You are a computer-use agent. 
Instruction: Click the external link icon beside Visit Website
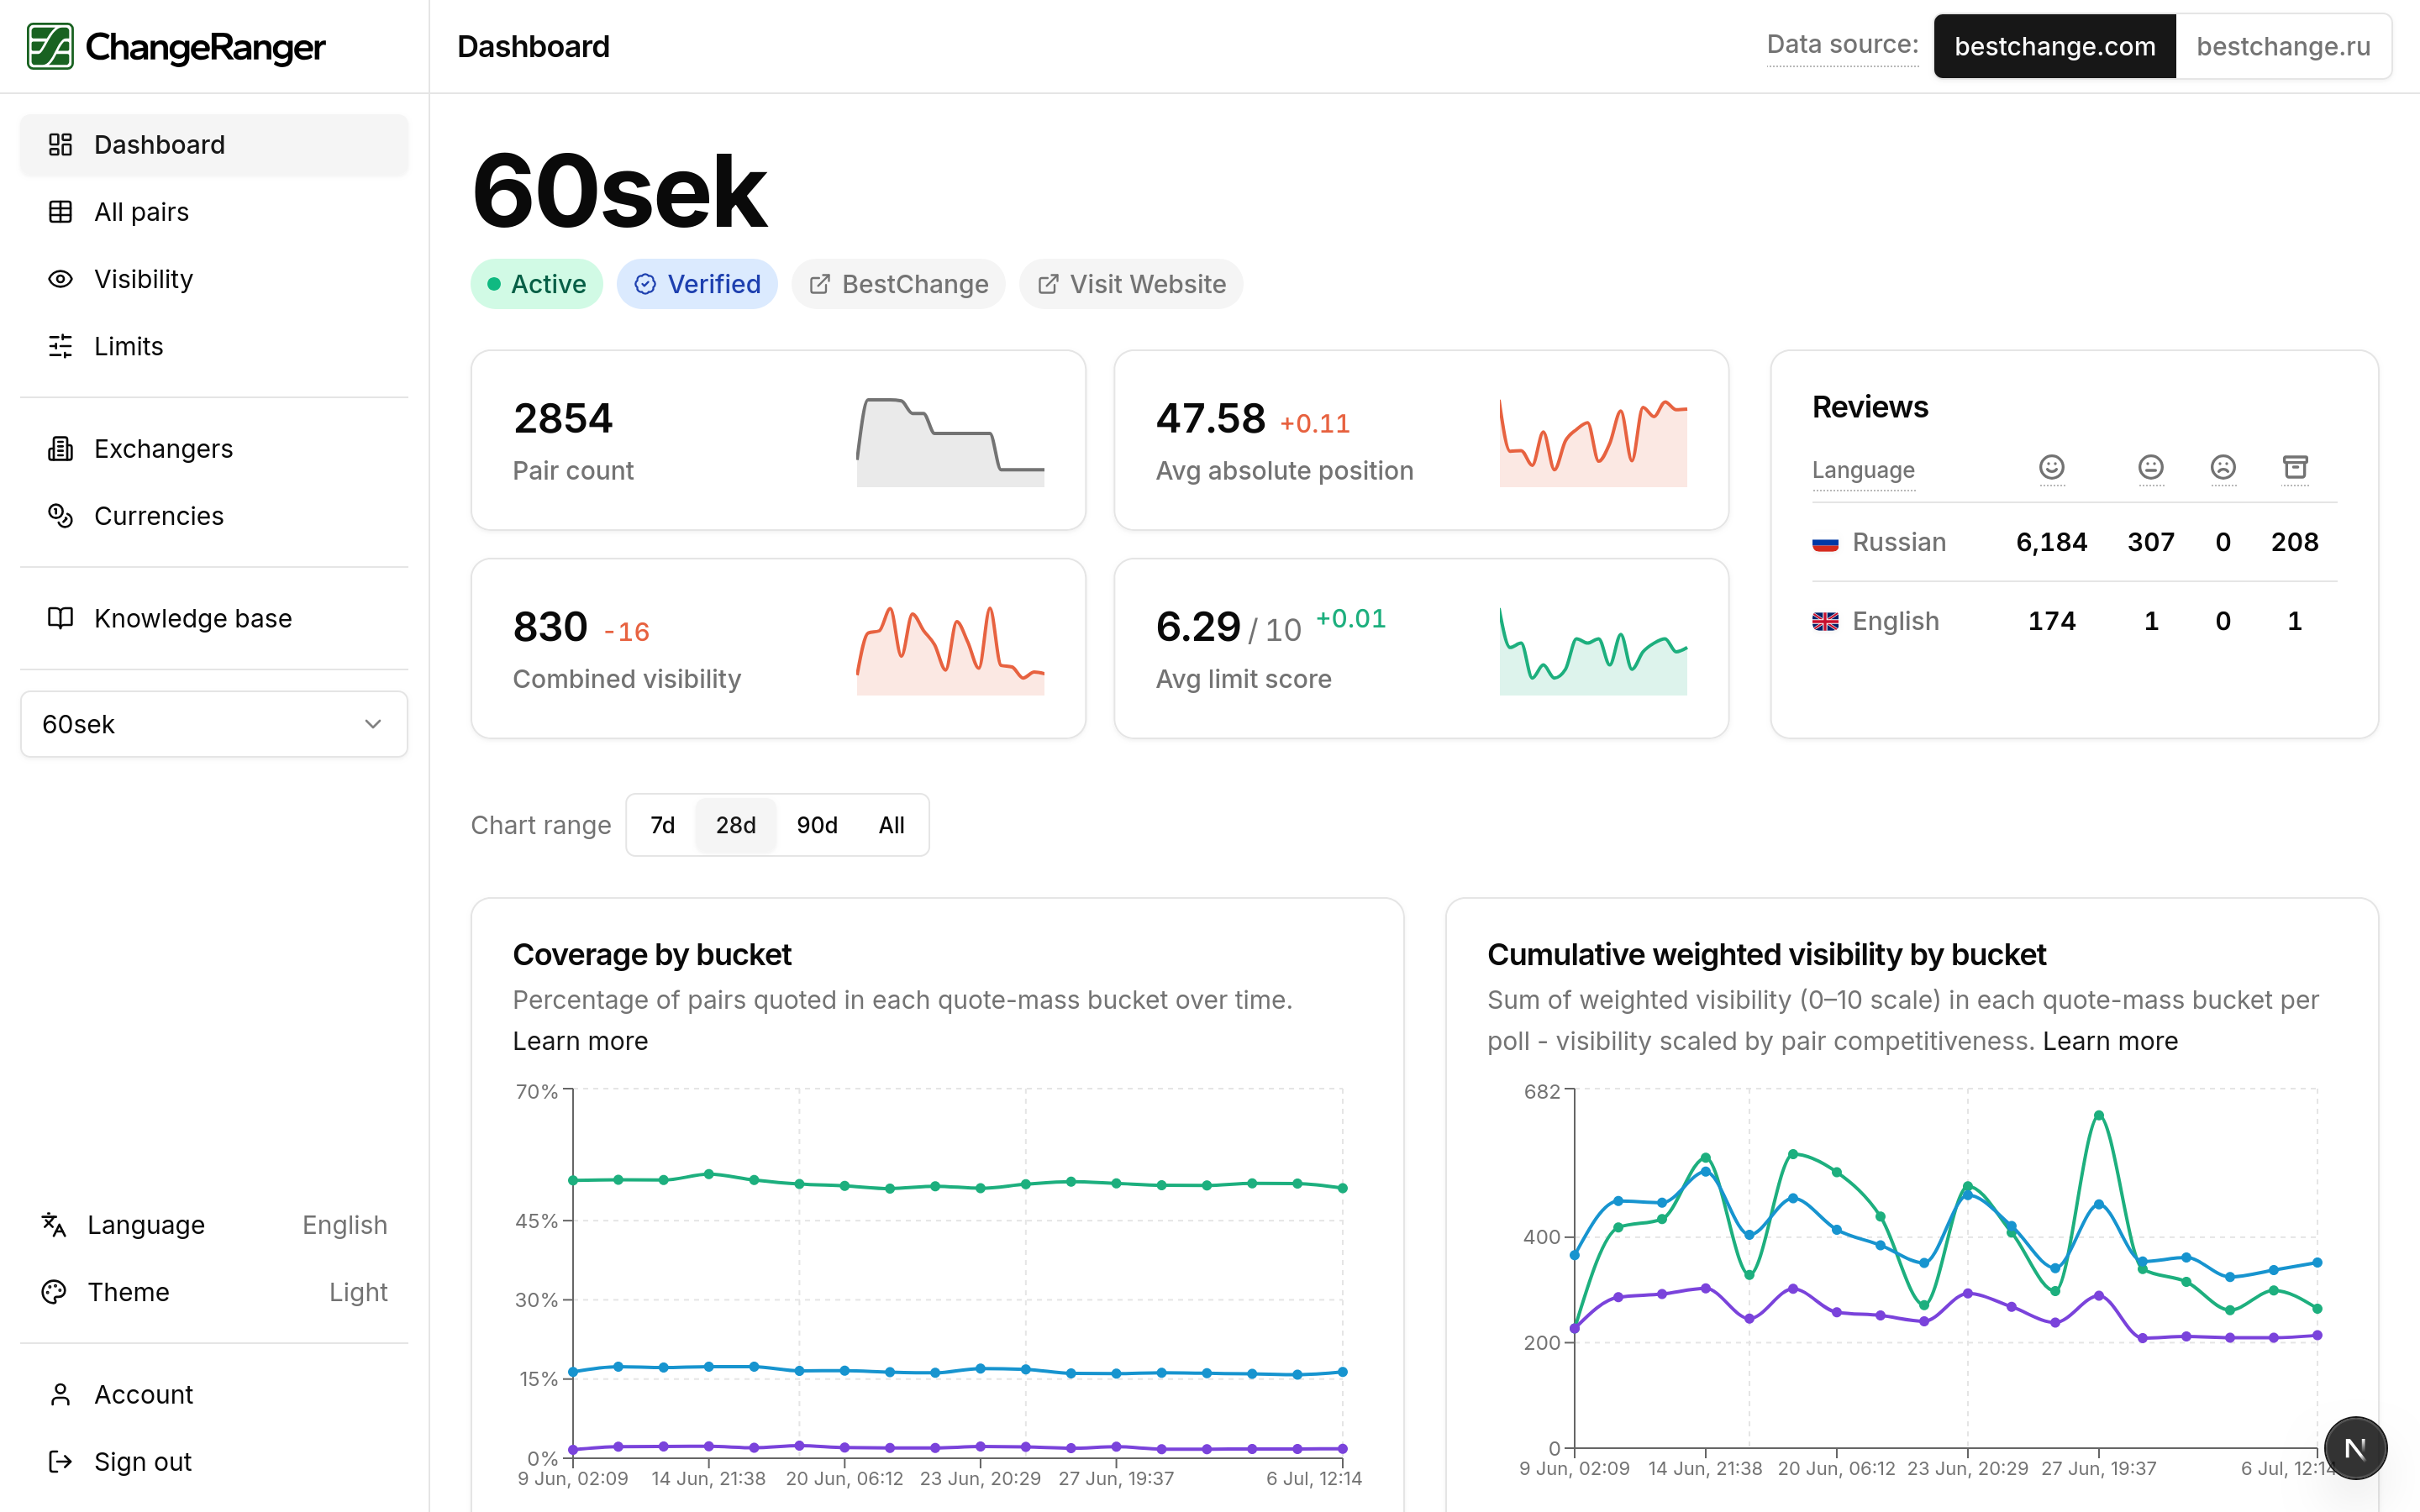point(1047,284)
